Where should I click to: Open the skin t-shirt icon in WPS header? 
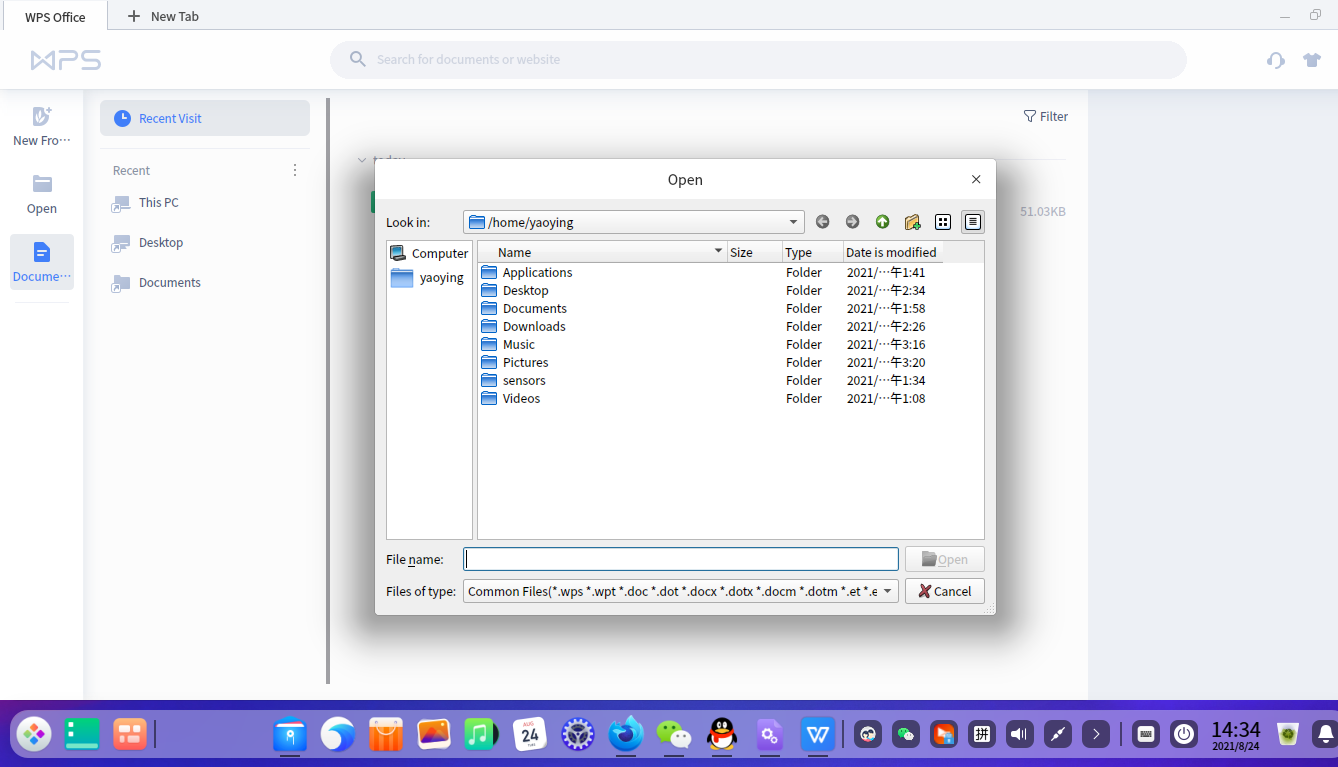pyautogui.click(x=1312, y=60)
